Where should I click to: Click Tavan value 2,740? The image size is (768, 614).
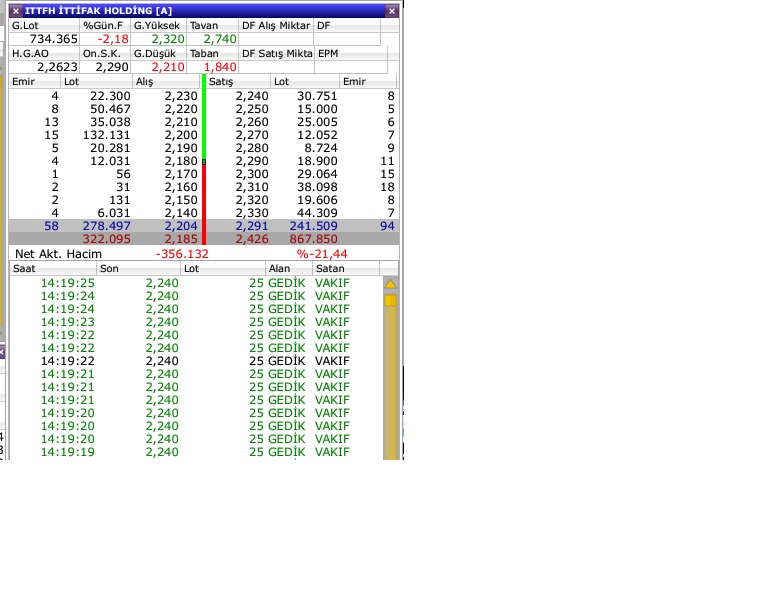pos(220,39)
